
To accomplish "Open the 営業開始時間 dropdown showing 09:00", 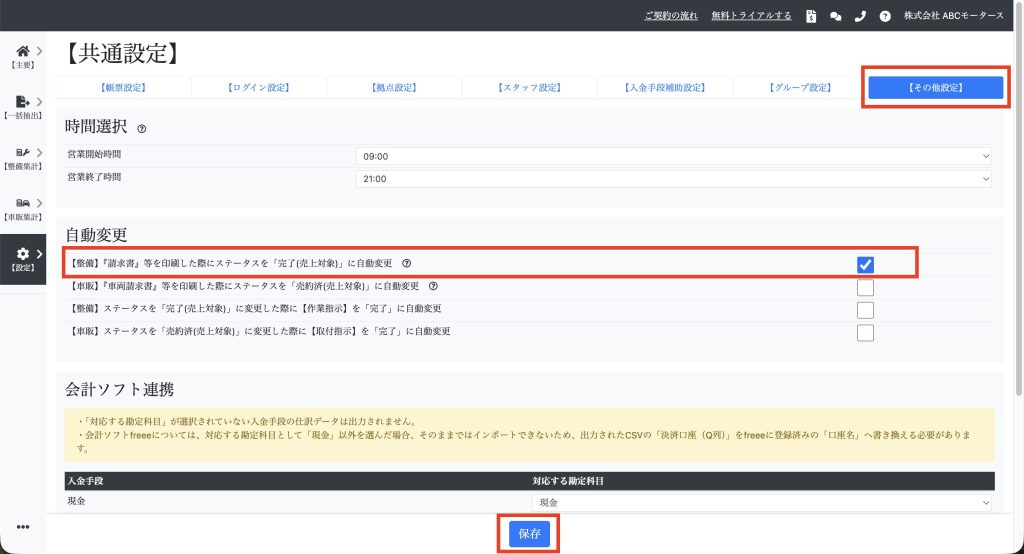I will (673, 156).
